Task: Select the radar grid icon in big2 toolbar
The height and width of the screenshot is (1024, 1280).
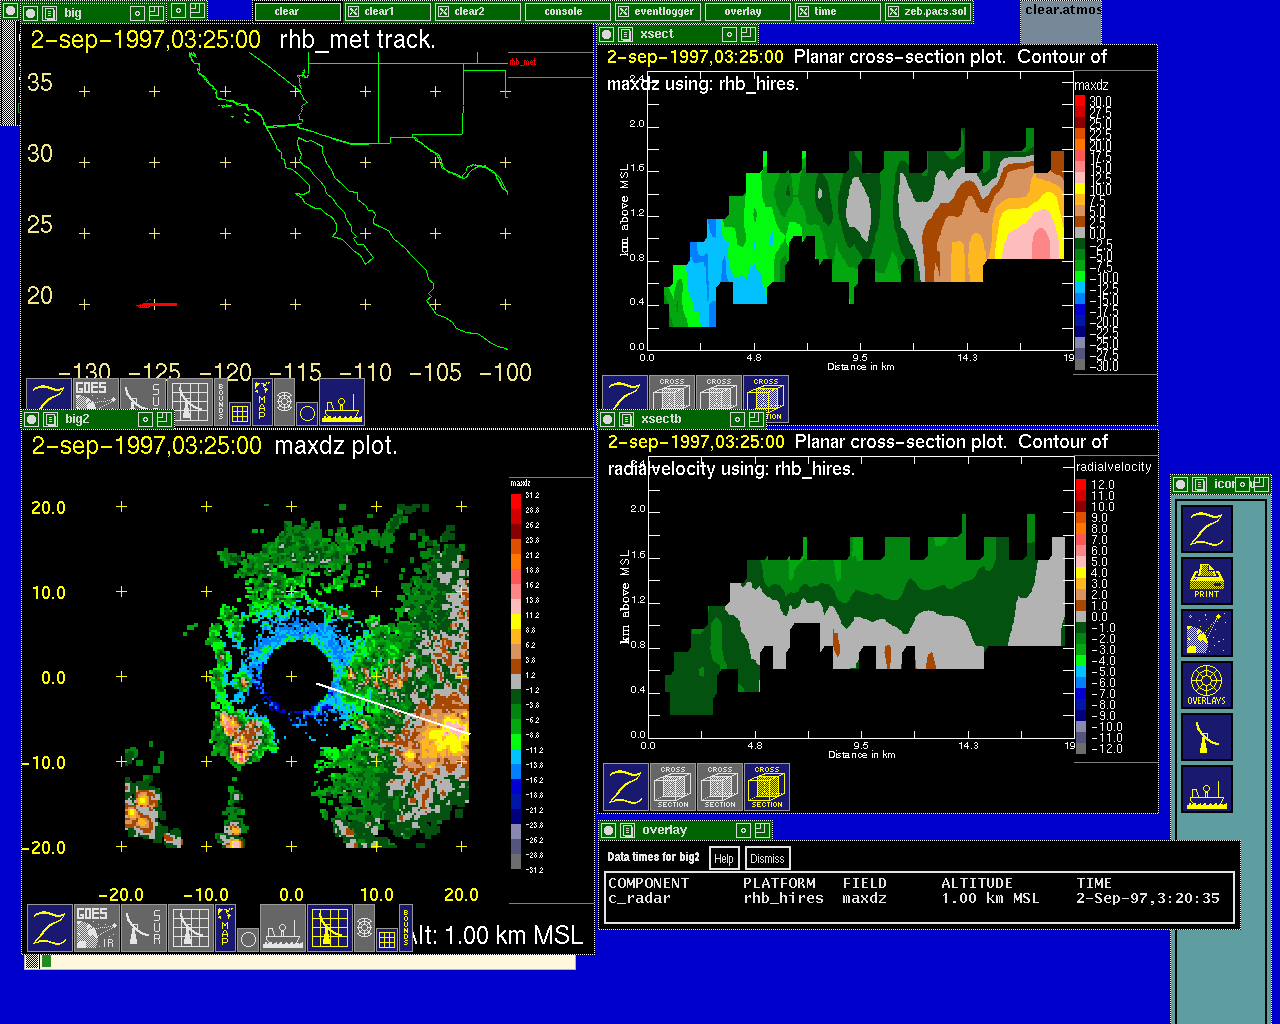Action: click(x=329, y=927)
